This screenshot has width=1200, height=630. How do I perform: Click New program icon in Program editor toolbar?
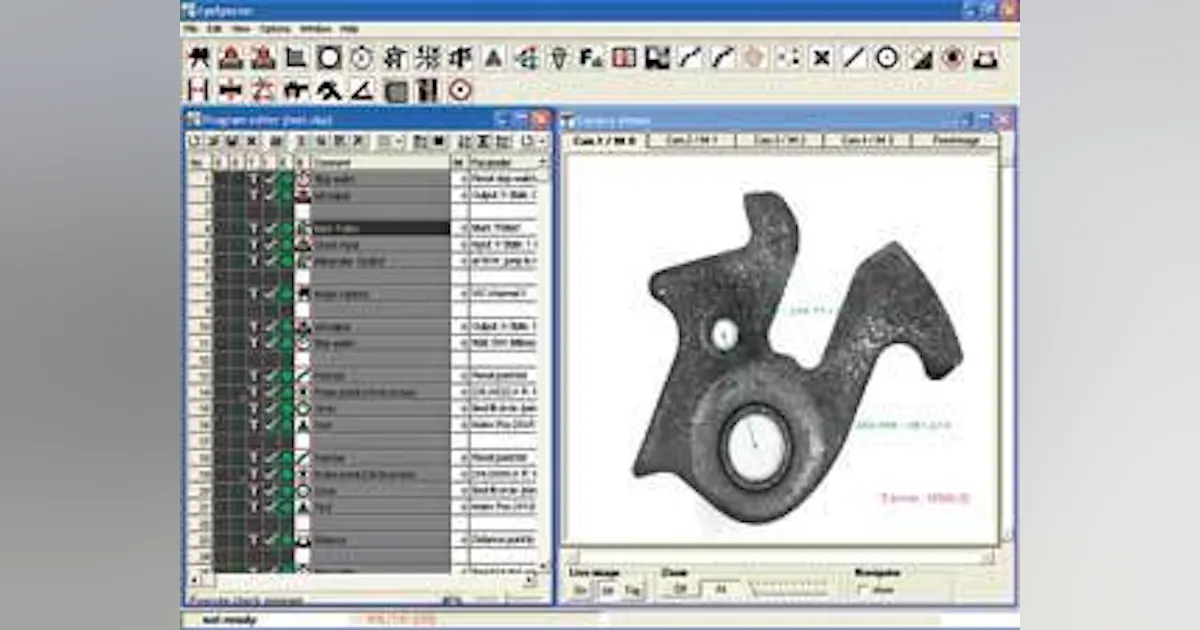[196, 142]
